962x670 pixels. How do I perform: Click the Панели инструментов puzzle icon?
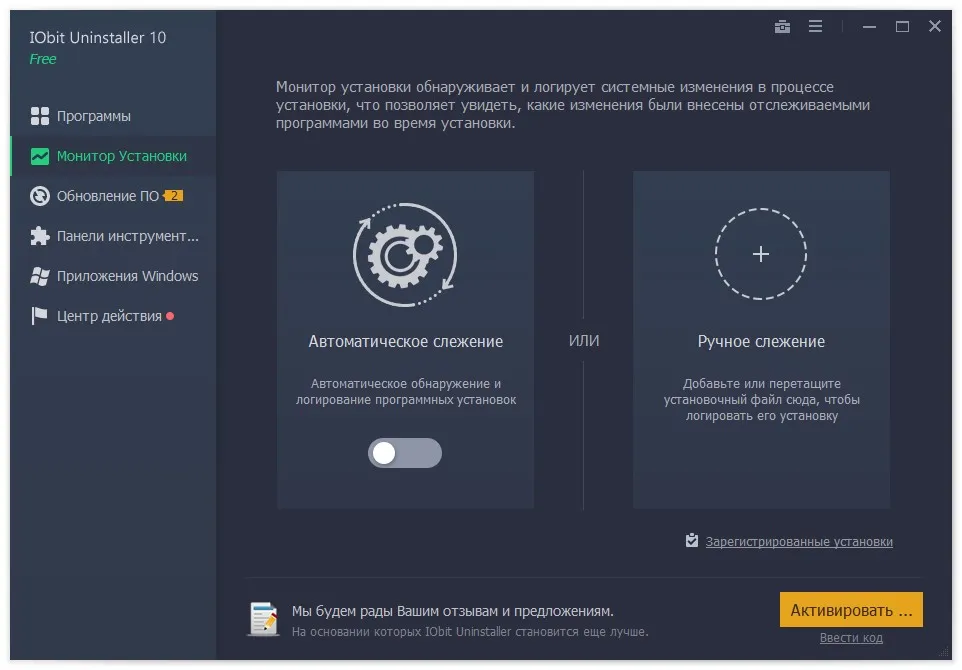click(x=40, y=236)
